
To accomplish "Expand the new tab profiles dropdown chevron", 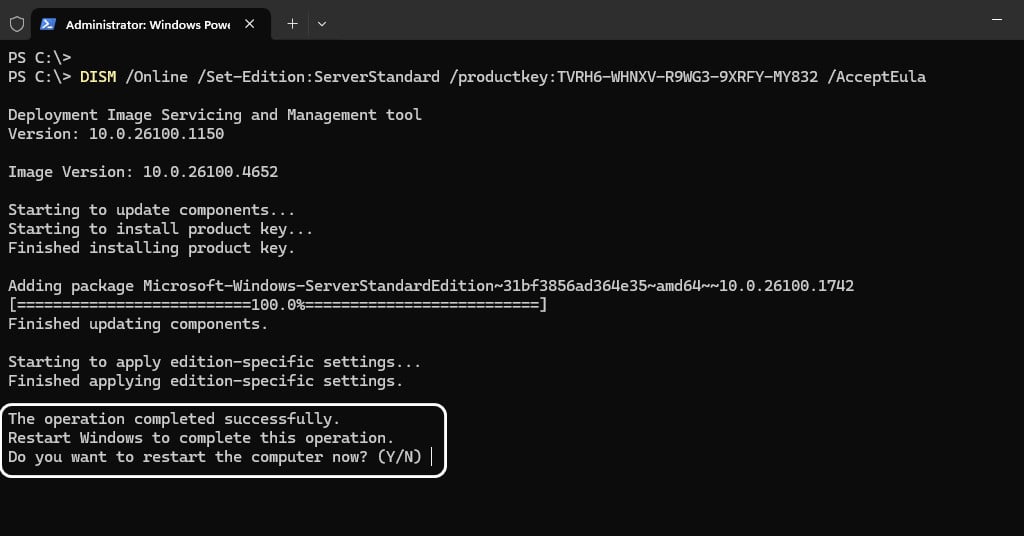I will coord(322,24).
